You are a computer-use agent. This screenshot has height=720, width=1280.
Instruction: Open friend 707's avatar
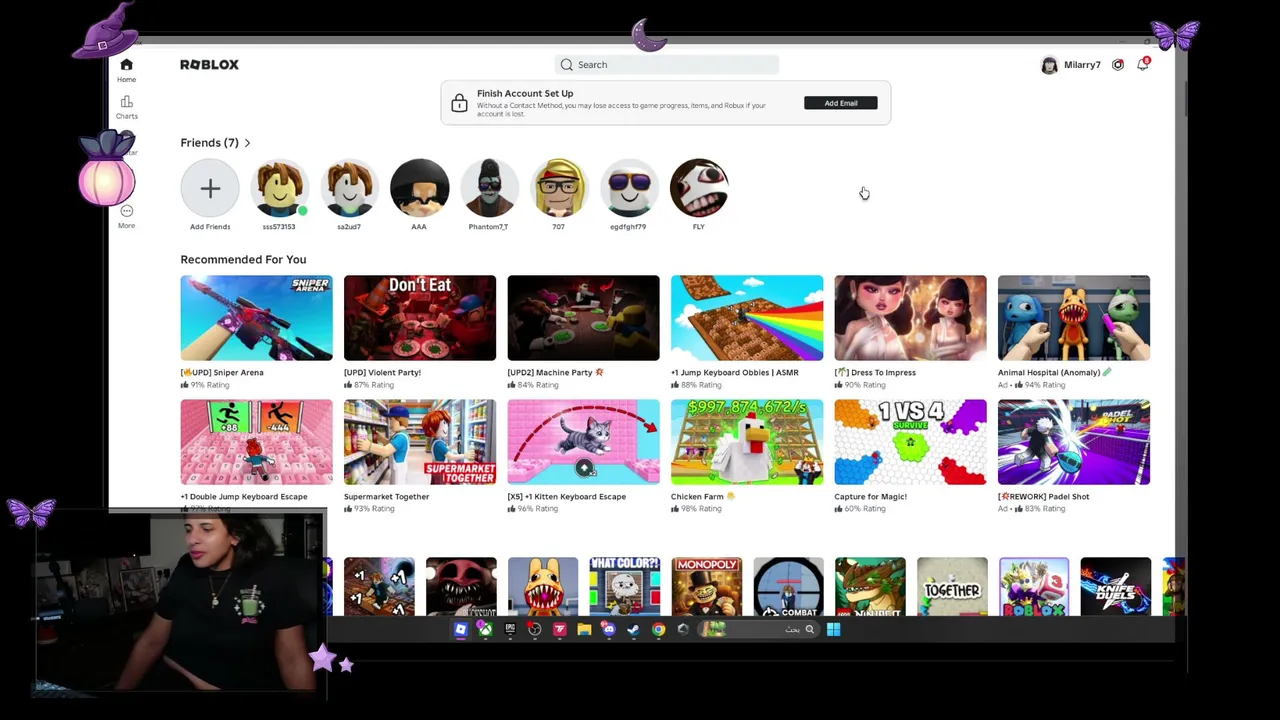click(559, 188)
